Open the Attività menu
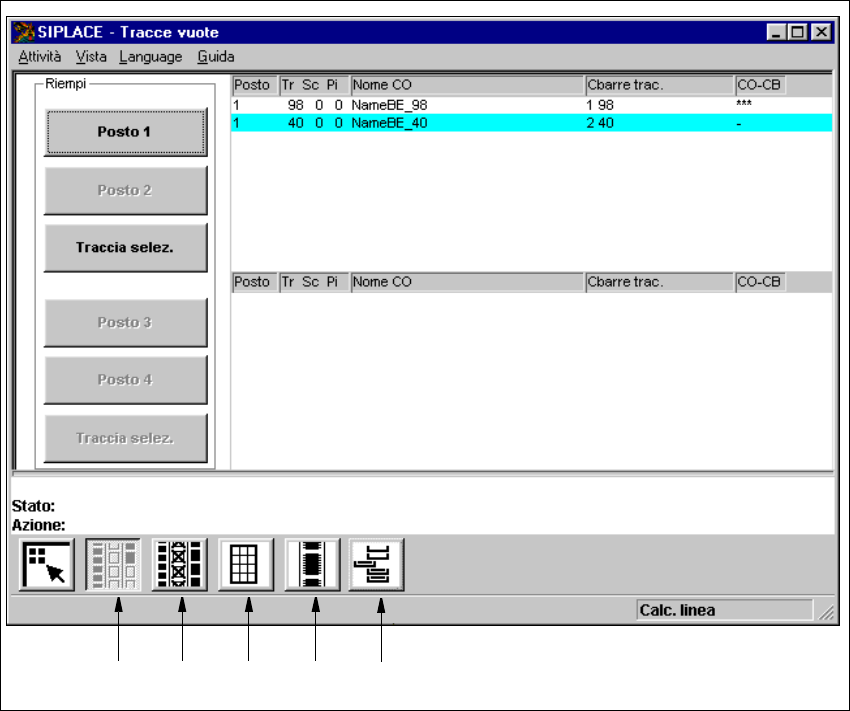The height and width of the screenshot is (711, 850). [x=40, y=56]
